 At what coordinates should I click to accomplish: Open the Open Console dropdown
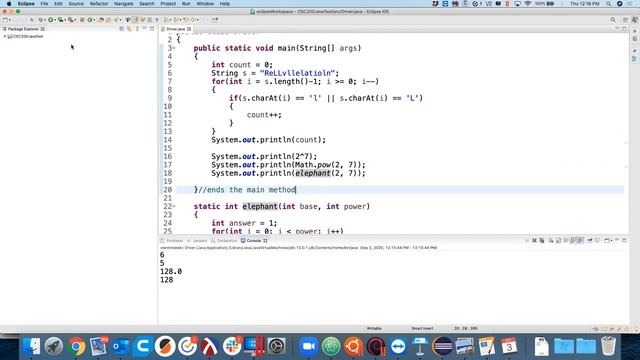pos(608,241)
